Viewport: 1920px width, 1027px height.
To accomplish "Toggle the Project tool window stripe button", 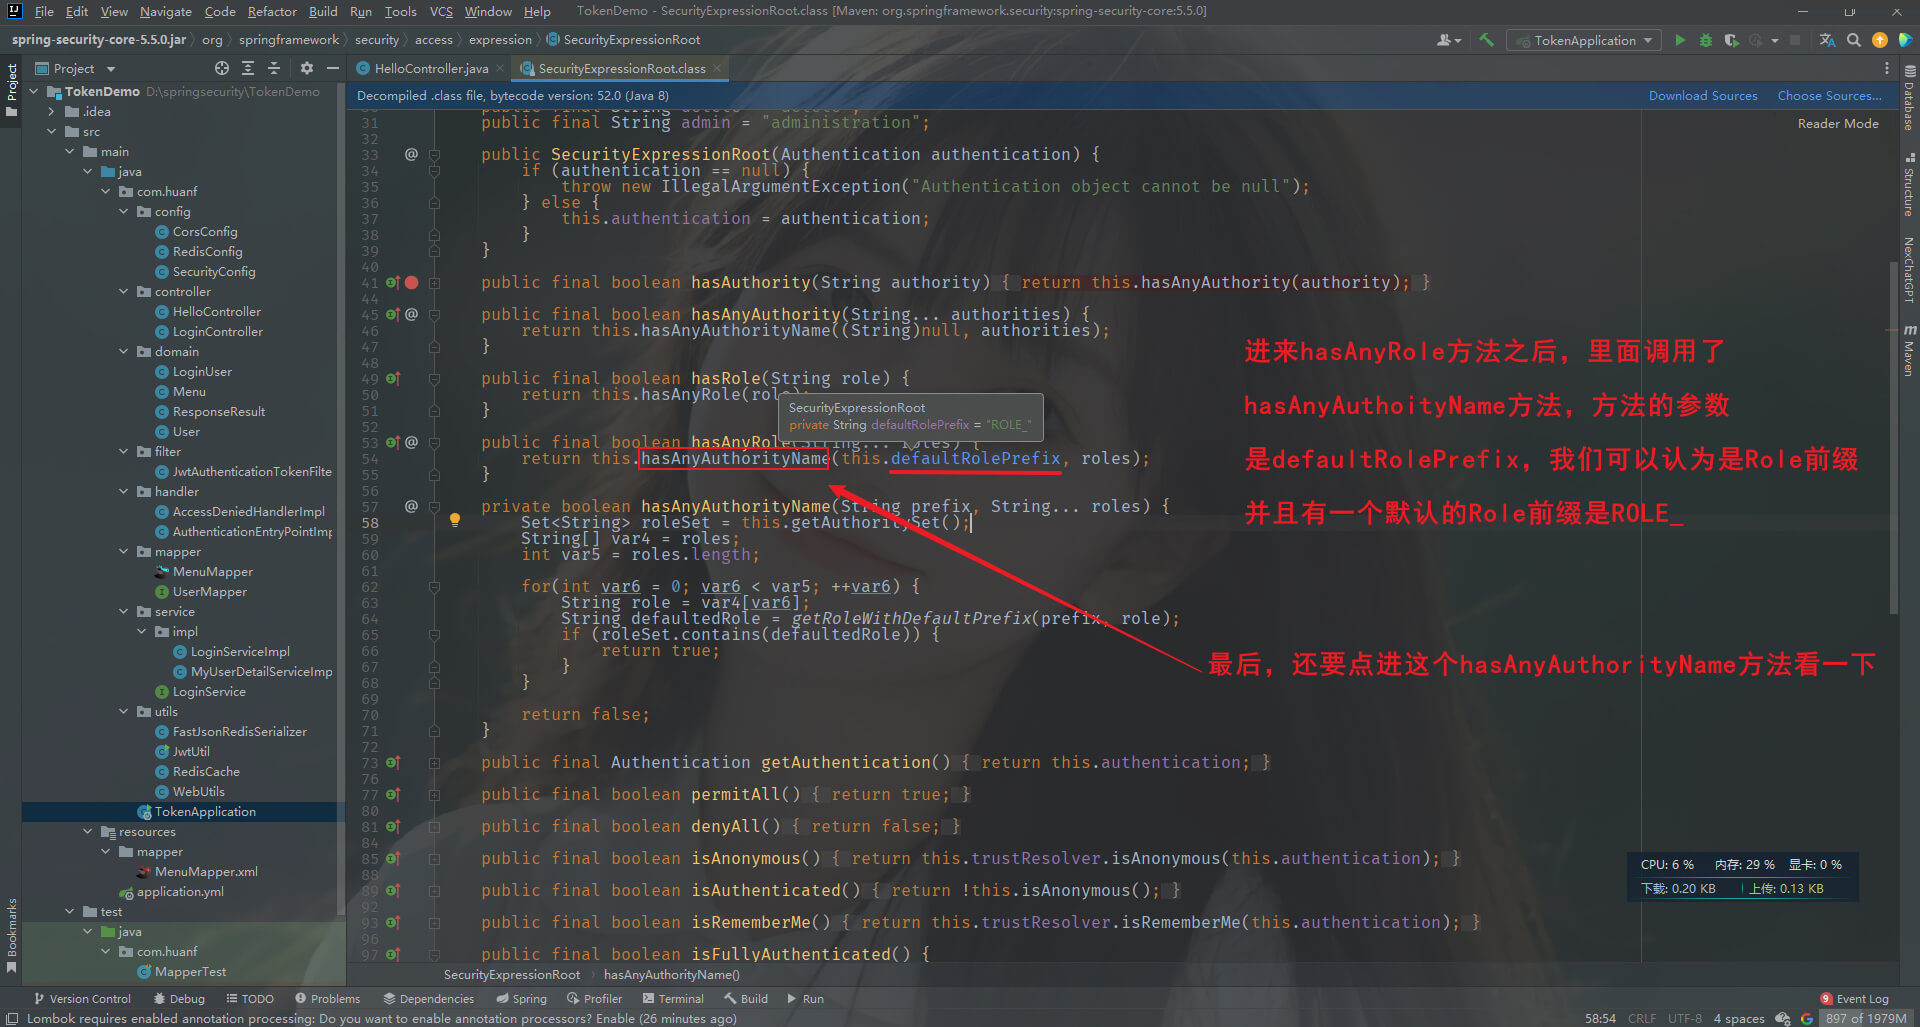I will point(12,90).
